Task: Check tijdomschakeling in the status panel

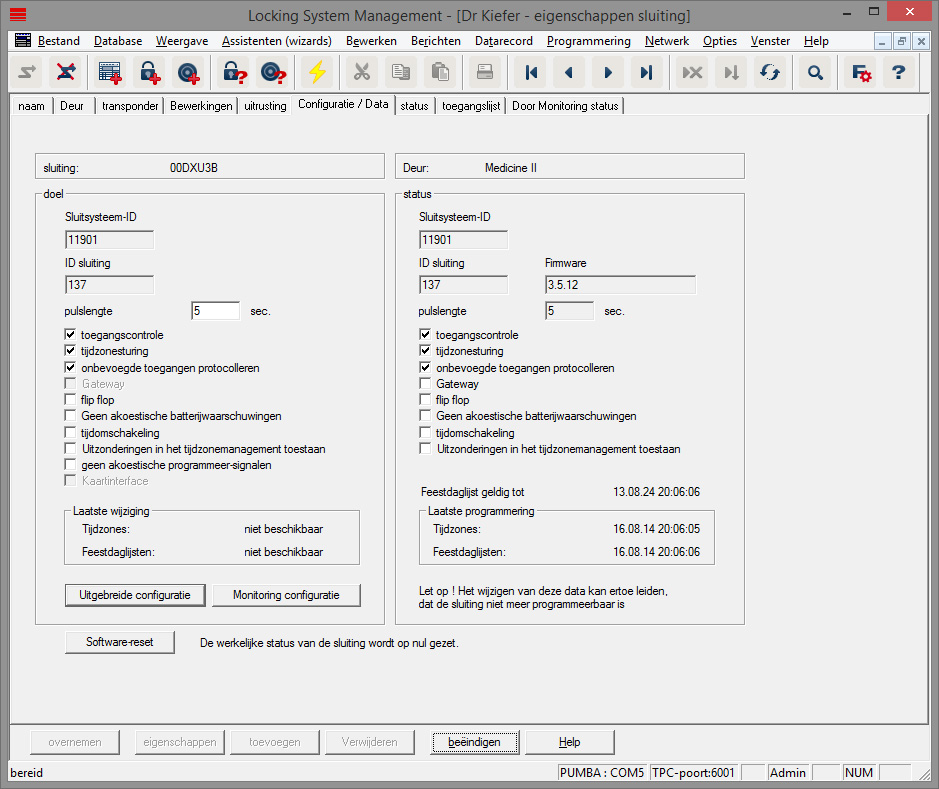Action: 424,432
